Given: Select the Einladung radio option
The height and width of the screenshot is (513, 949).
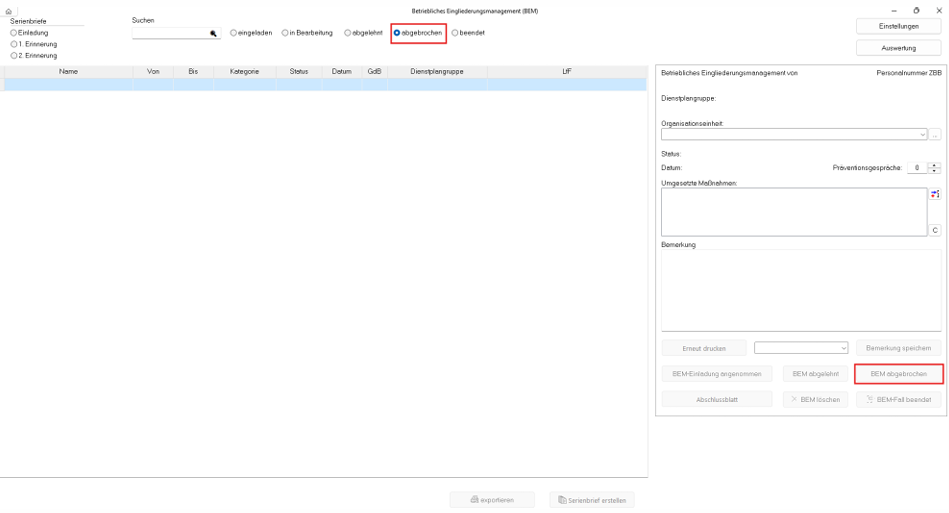Looking at the screenshot, I should pyautogui.click(x=29, y=33).
